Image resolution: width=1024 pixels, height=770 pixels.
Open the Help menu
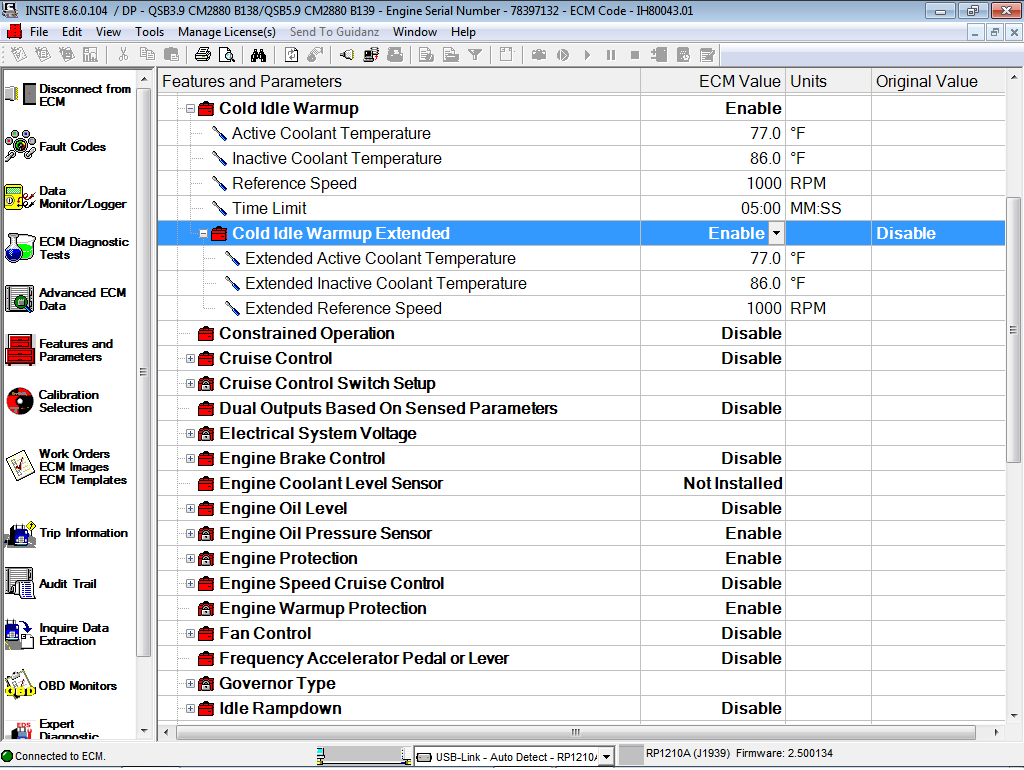pyautogui.click(x=463, y=32)
